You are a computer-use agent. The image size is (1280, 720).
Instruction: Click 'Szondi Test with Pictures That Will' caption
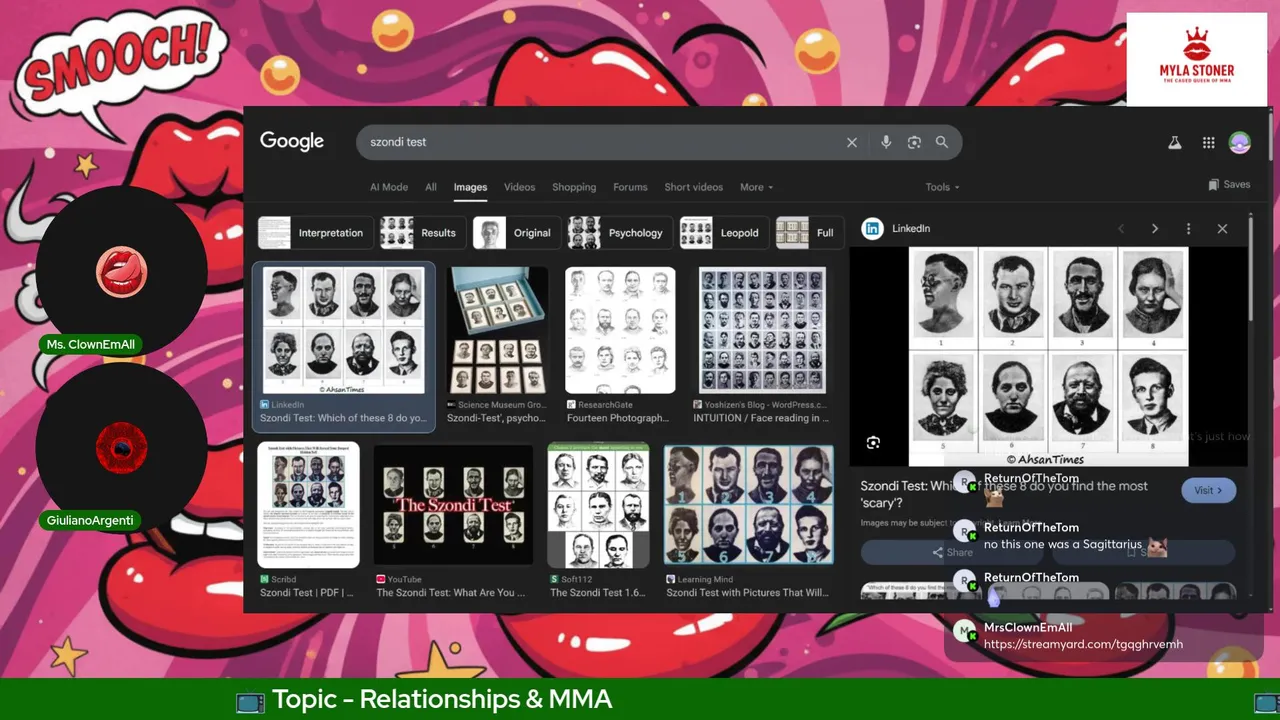[747, 593]
